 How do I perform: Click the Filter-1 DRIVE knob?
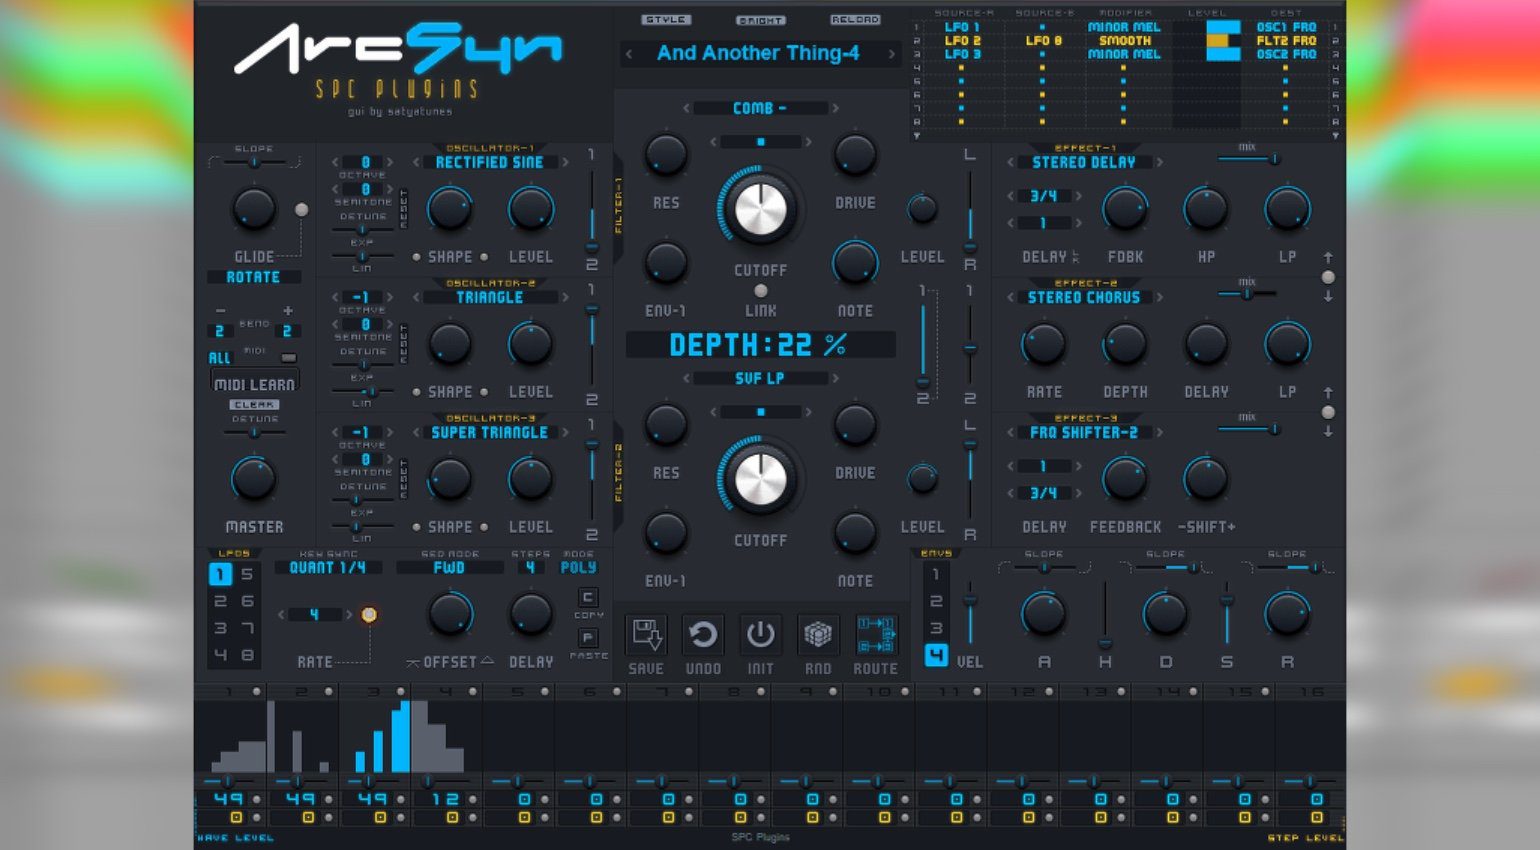point(855,156)
